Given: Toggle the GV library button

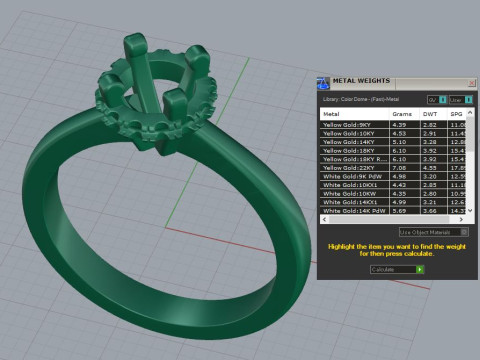Looking at the screenshot, I should click(437, 100).
